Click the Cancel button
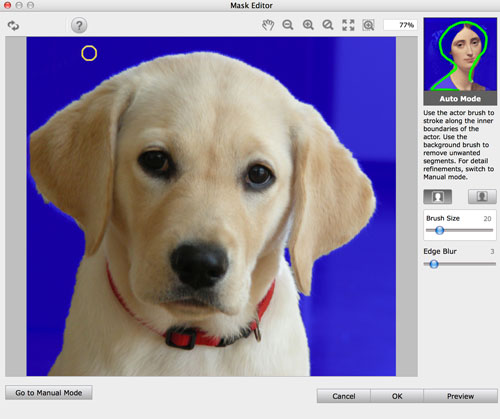Viewport: 500px width, 419px height. point(344,396)
